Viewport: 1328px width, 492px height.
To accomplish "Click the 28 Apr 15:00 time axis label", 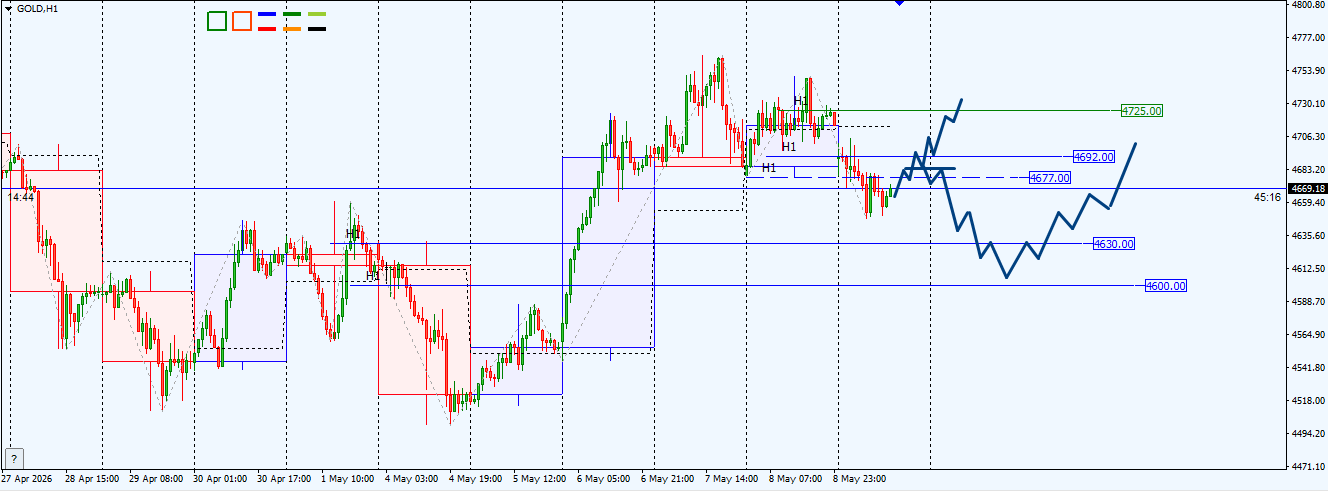I will tap(93, 479).
